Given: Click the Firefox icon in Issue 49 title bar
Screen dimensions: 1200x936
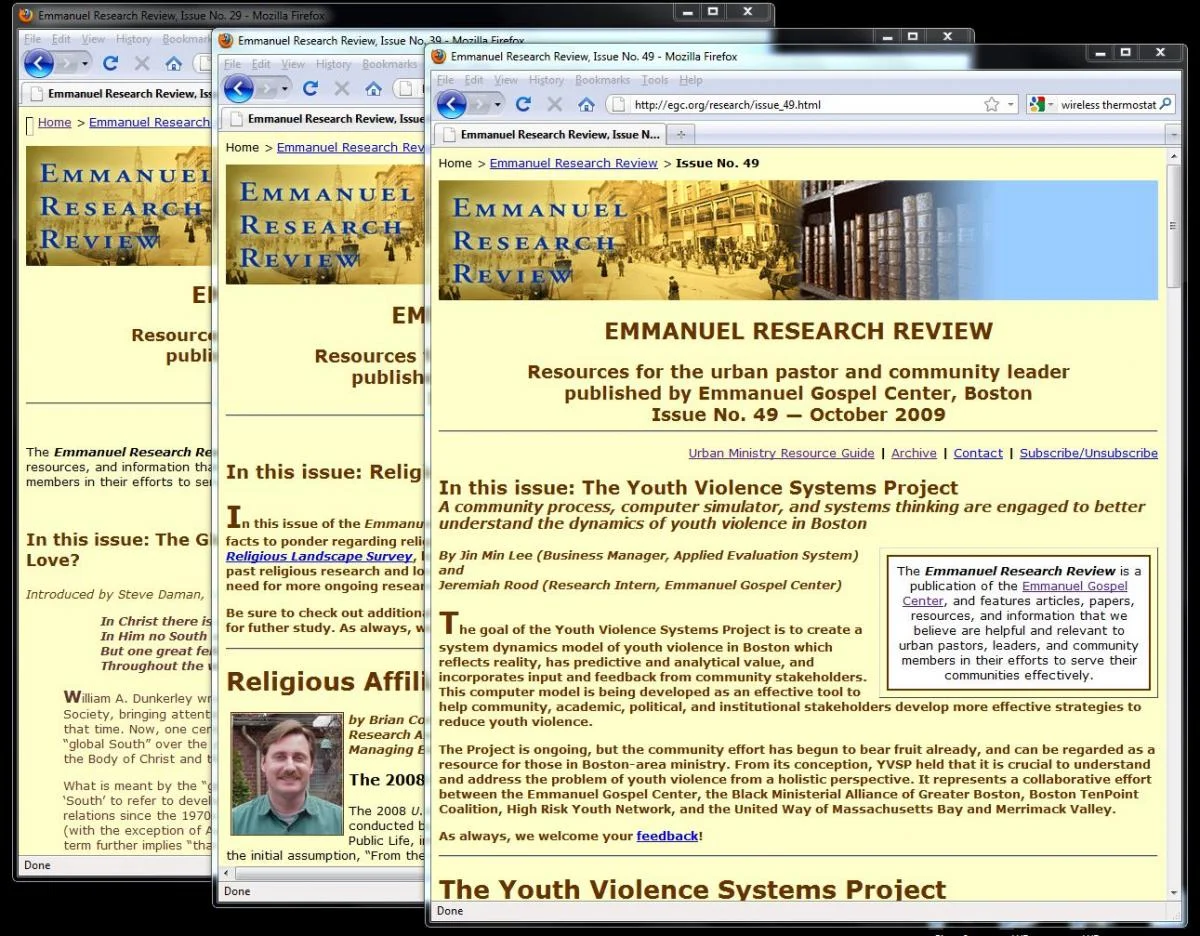Looking at the screenshot, I should tap(438, 56).
